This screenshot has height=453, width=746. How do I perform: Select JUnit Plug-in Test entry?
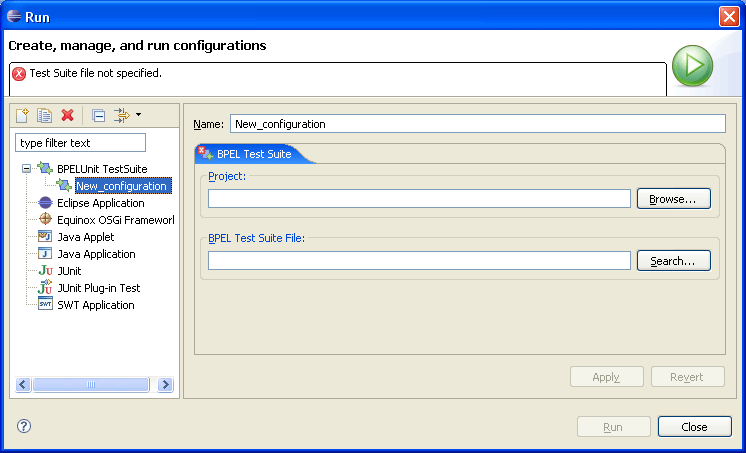(98, 288)
